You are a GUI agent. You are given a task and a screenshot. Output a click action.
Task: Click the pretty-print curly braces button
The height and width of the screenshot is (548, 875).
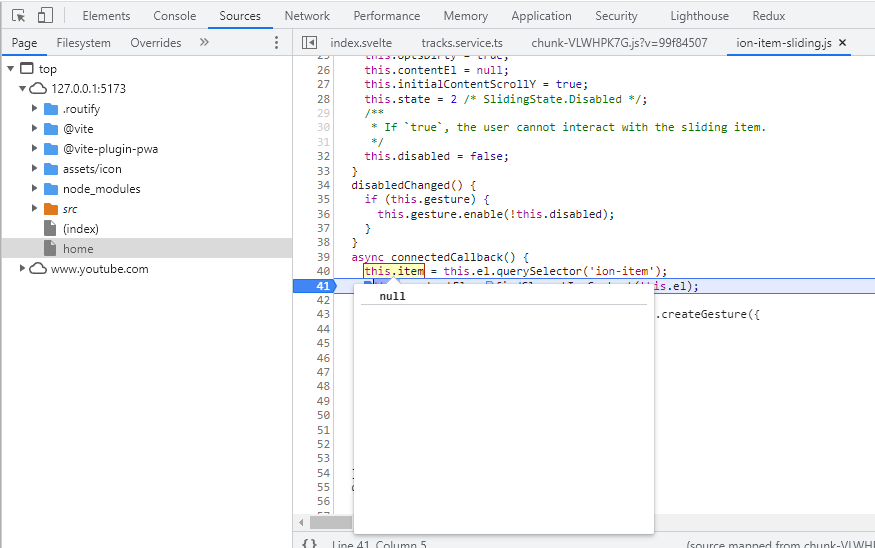coord(310,544)
